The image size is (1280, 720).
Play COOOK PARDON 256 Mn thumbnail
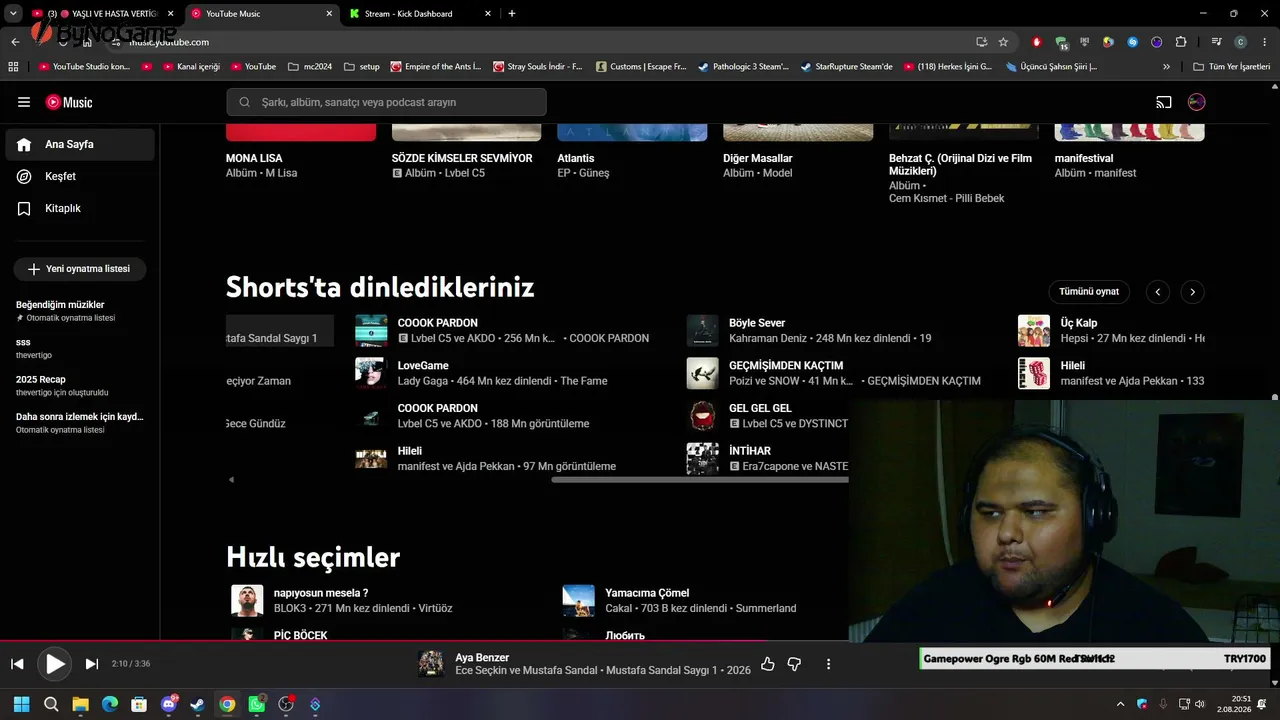371,330
